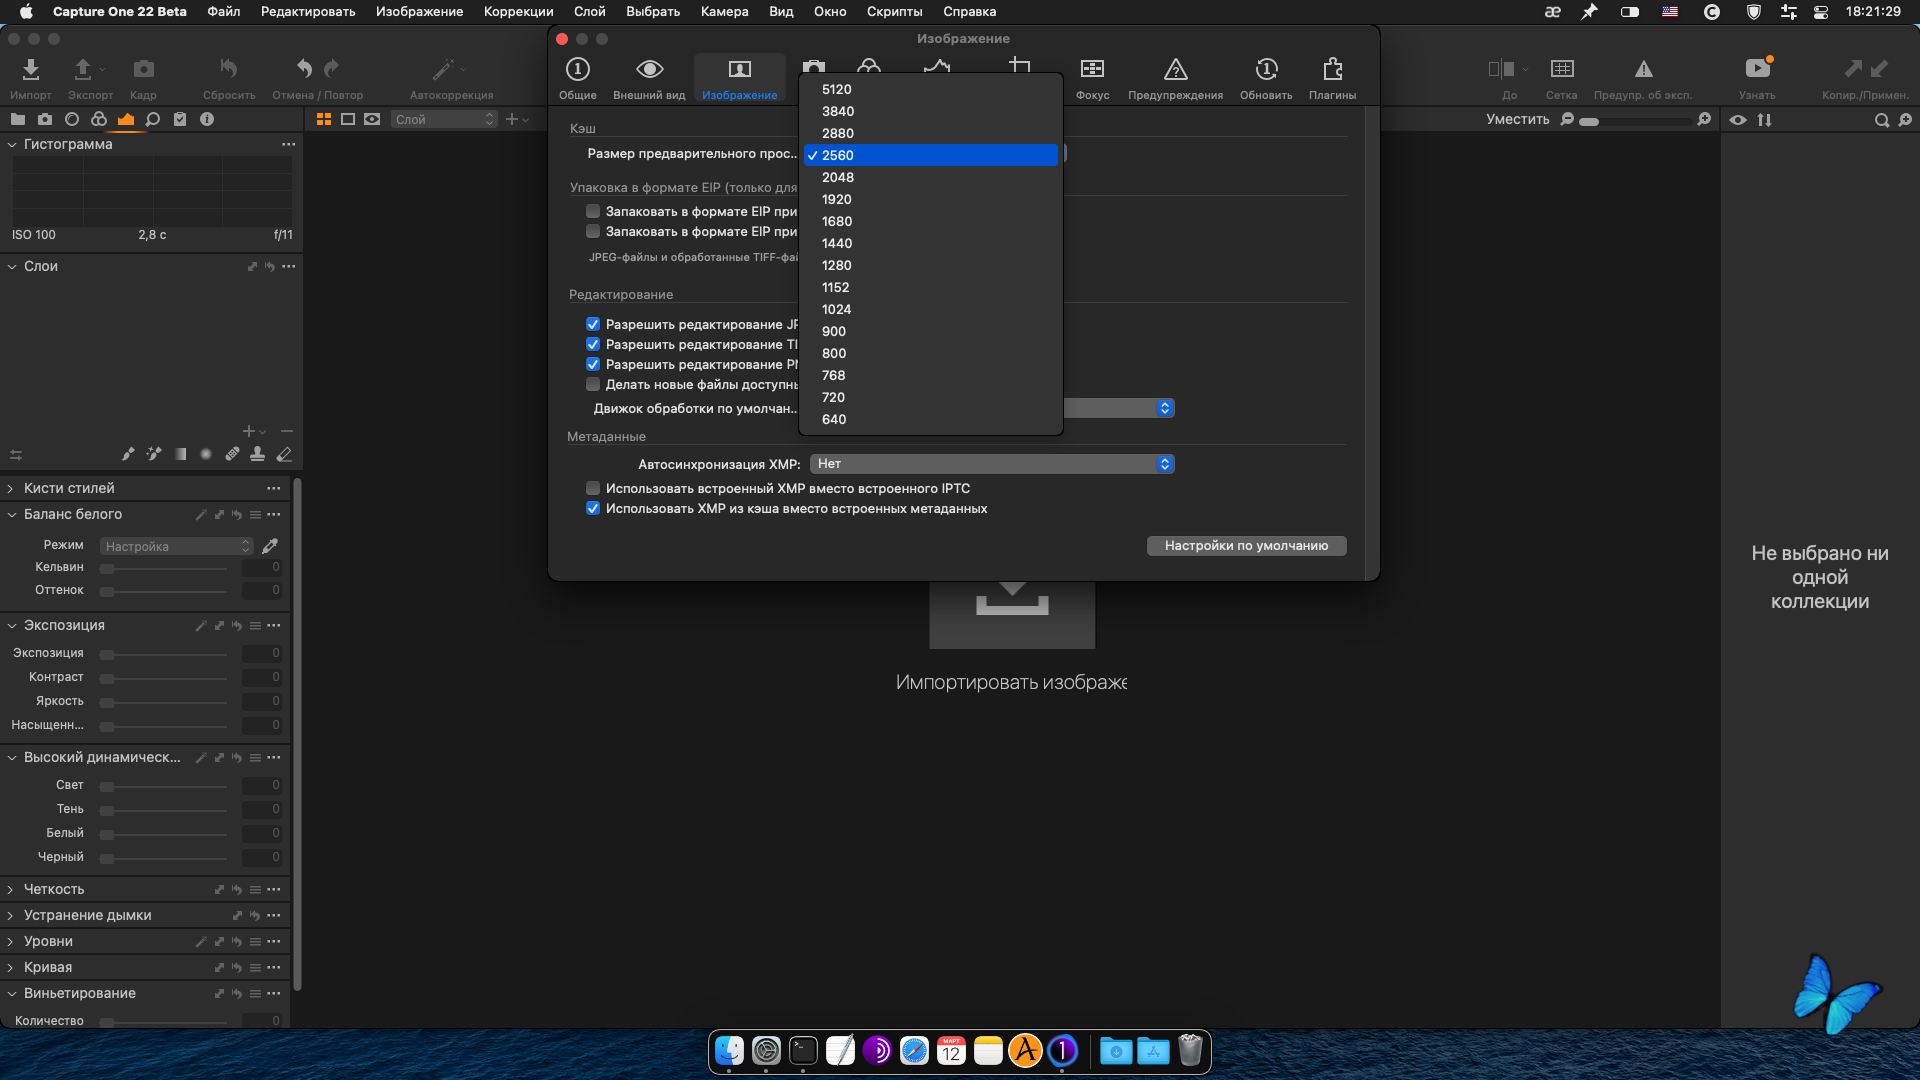Click the Import icon in toolbar
Screen dimensions: 1920x1080
(x=30, y=69)
